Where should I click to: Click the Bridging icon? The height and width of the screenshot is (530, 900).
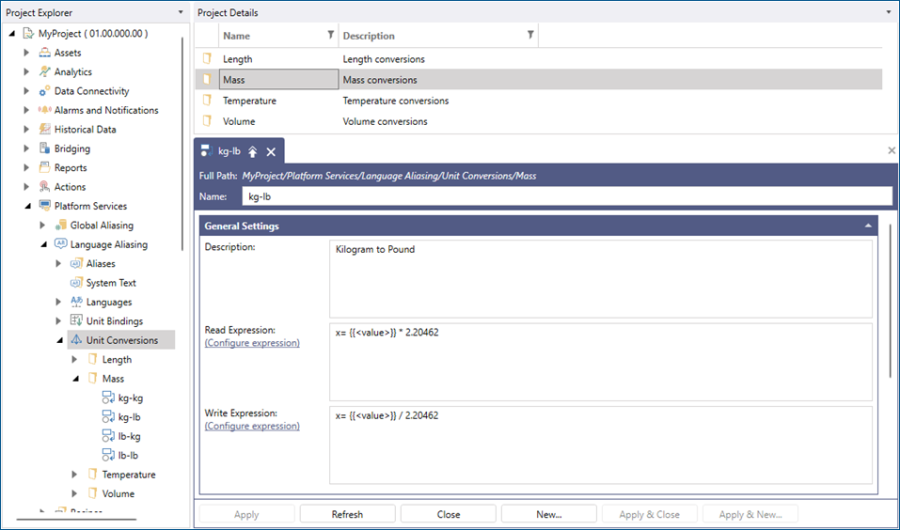point(44,148)
